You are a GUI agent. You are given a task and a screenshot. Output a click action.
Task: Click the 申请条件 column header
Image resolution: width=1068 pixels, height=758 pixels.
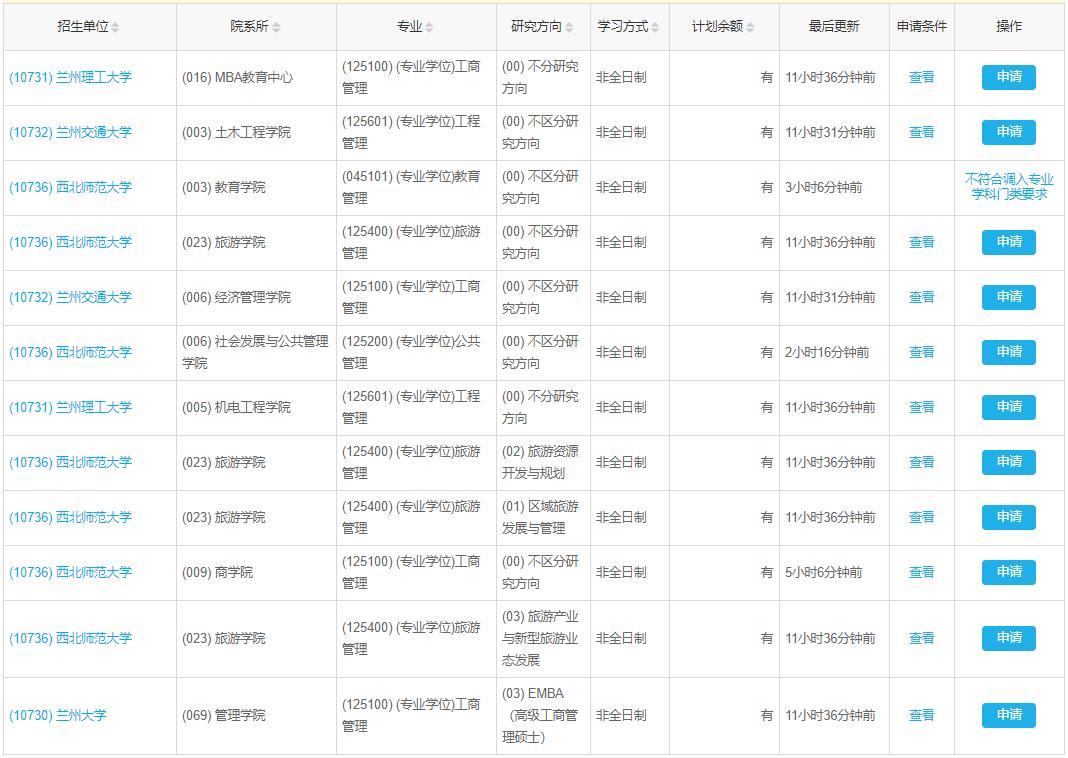[x=922, y=27]
